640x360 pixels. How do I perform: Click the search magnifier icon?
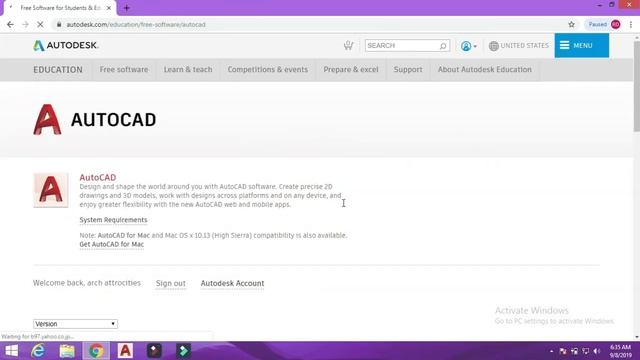point(443,46)
